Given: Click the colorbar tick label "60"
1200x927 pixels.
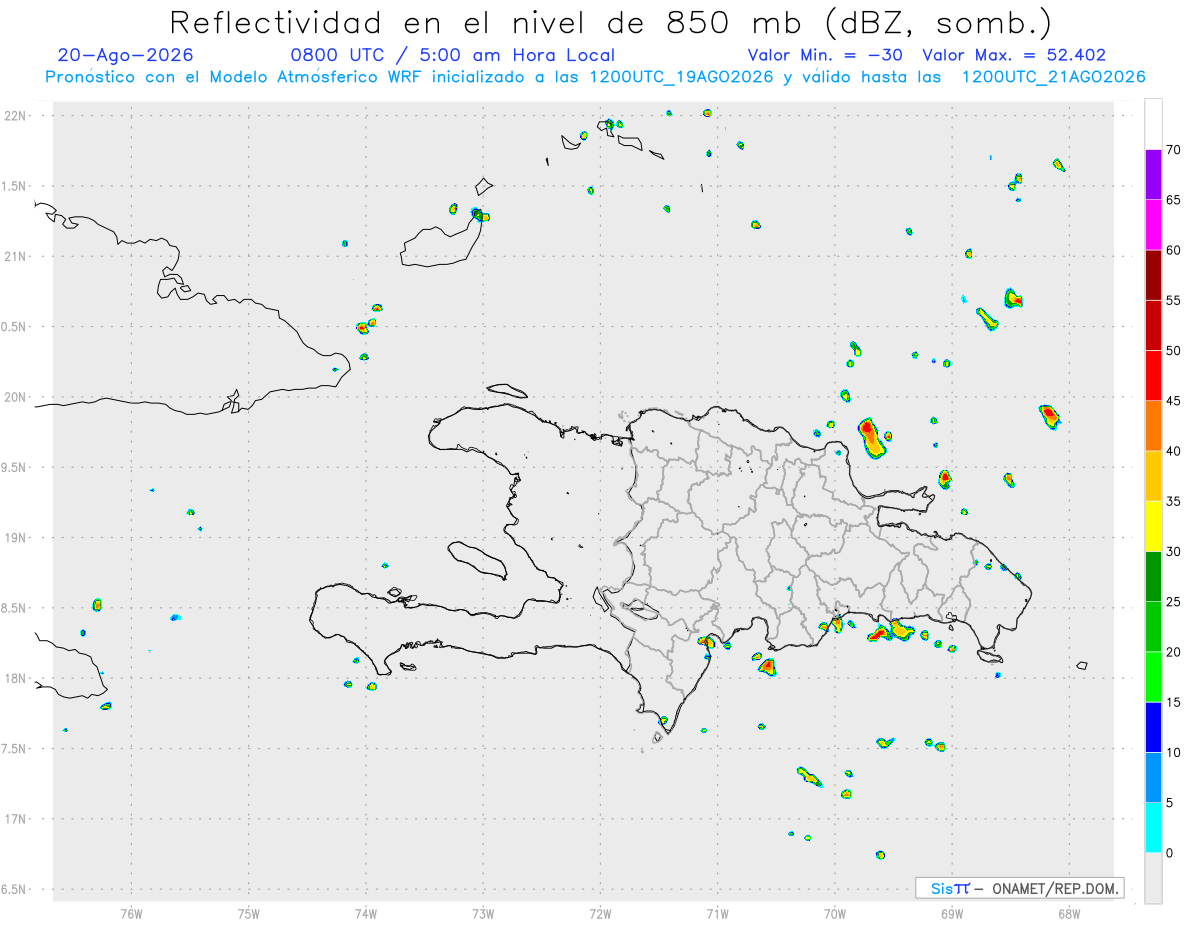Looking at the screenshot, I should pyautogui.click(x=1173, y=250).
